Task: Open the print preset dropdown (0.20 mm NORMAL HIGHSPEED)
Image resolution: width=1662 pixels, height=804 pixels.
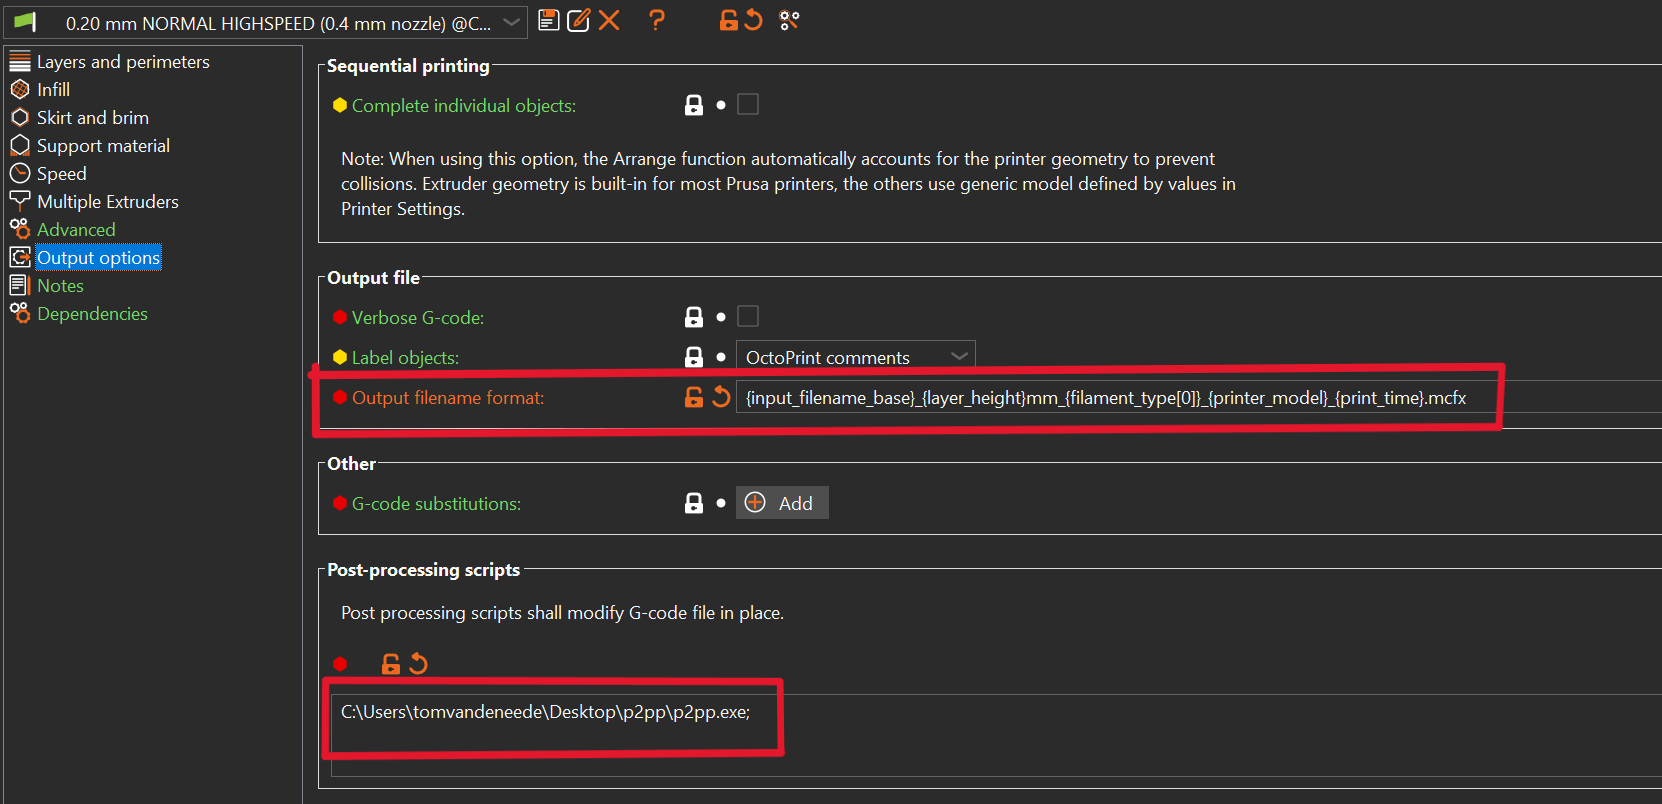Action: 266,22
